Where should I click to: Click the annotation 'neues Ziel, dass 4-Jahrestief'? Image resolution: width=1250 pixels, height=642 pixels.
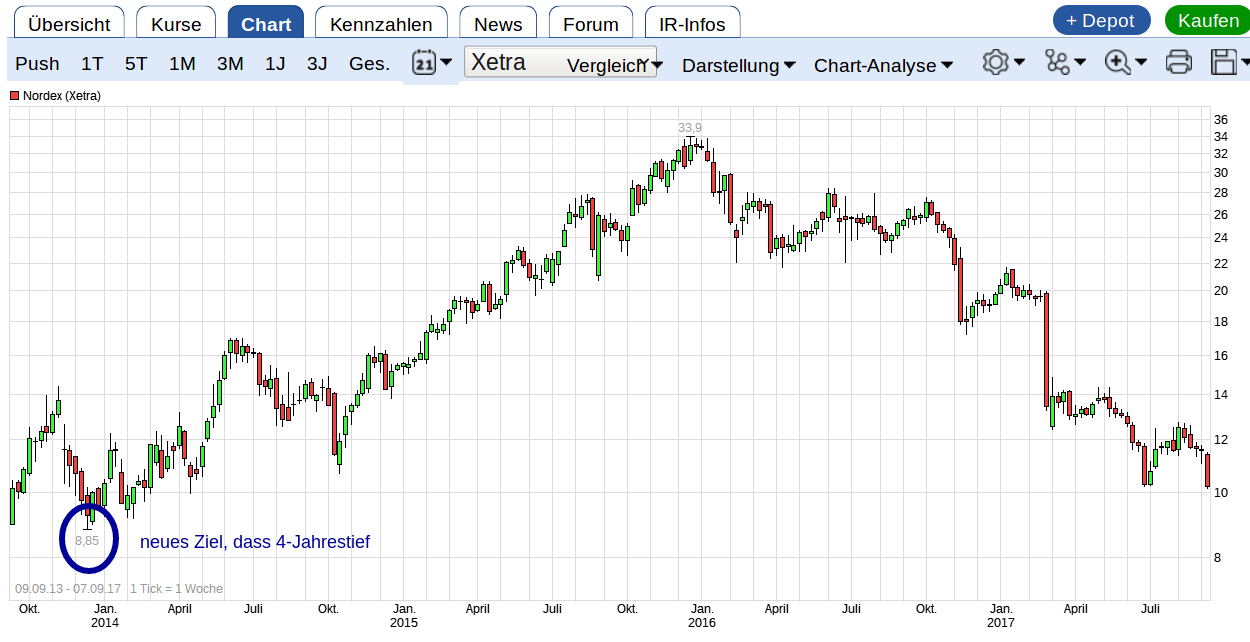point(255,542)
